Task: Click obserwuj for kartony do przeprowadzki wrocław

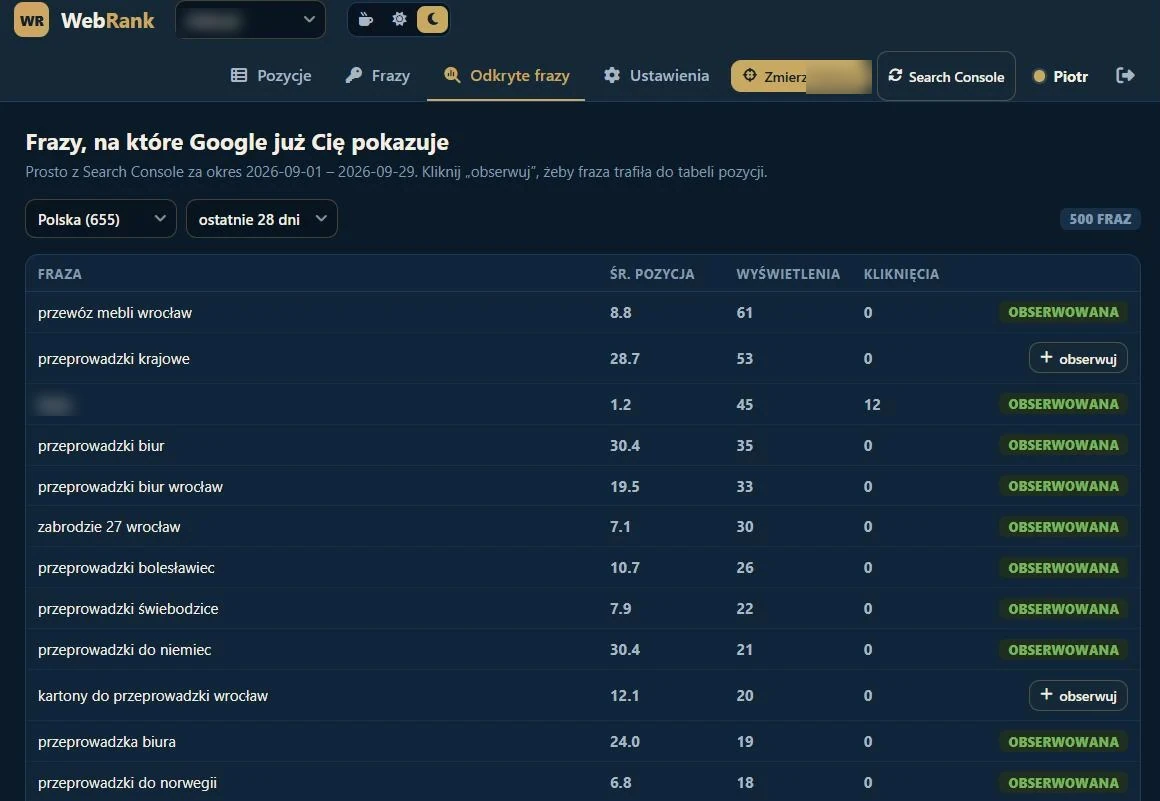Action: (x=1078, y=695)
